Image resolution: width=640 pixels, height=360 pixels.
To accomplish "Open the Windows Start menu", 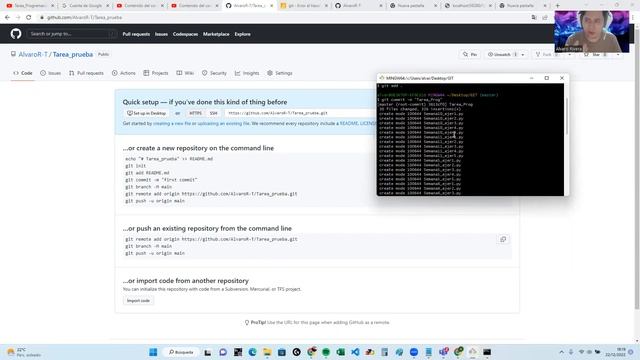I will [153, 352].
